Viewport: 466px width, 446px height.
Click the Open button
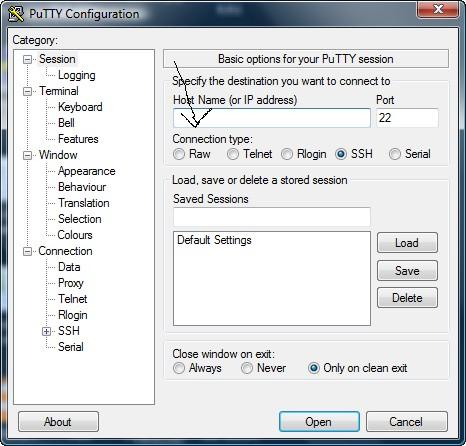[319, 422]
